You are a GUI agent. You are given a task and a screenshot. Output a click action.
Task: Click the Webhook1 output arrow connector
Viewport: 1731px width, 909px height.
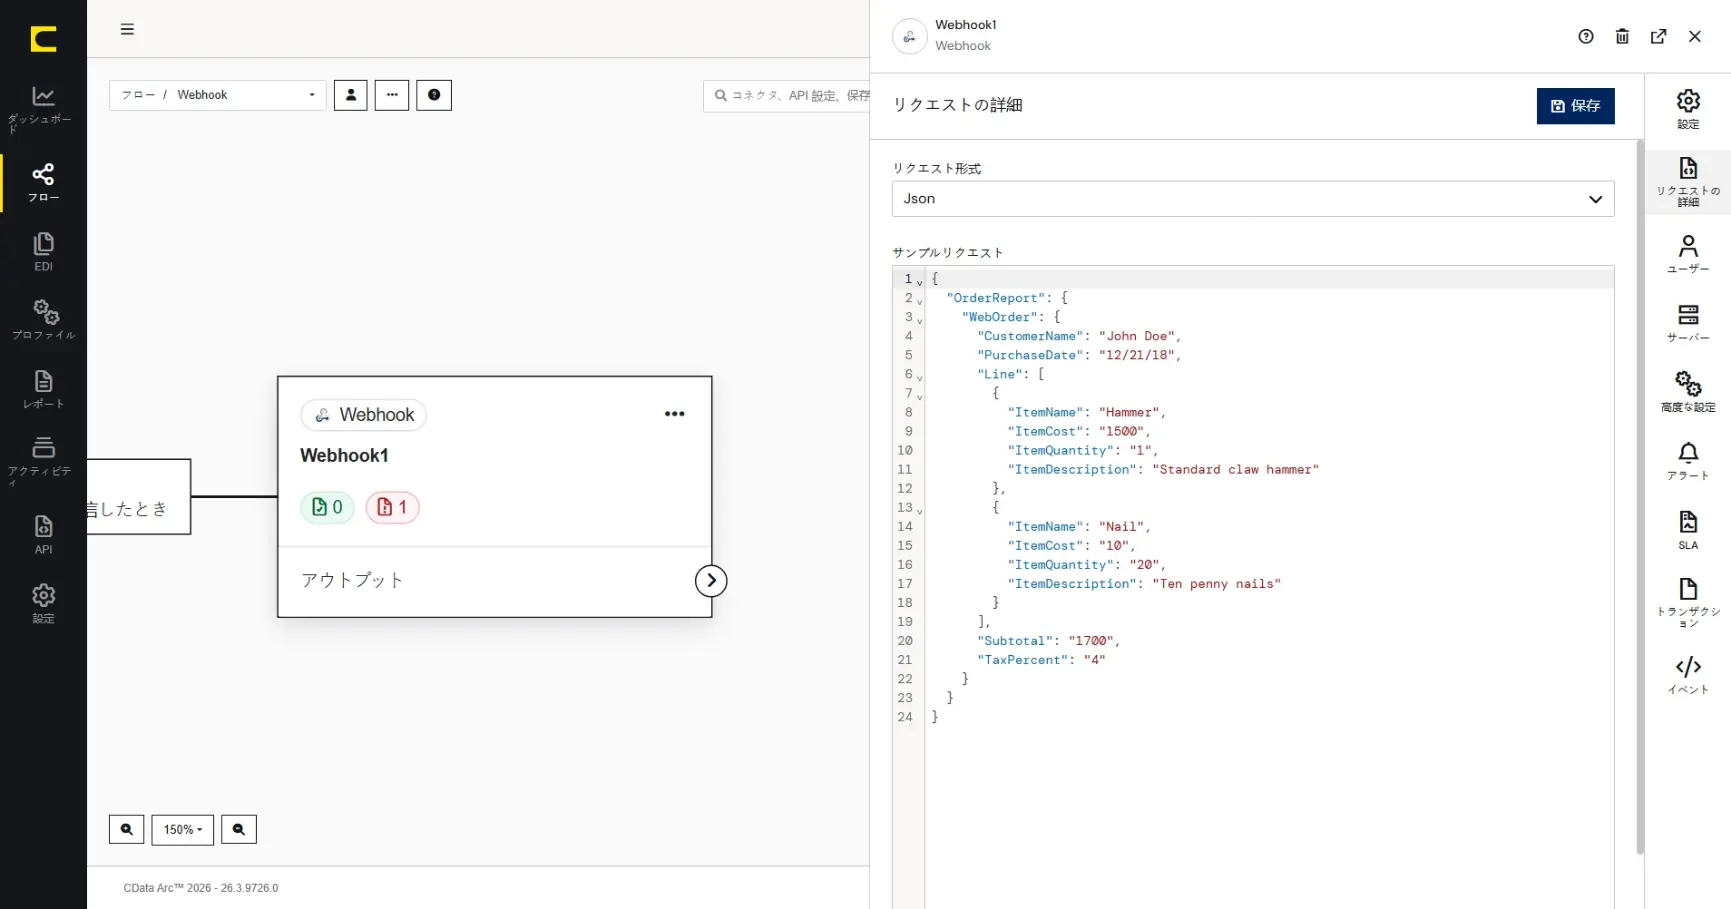click(711, 580)
